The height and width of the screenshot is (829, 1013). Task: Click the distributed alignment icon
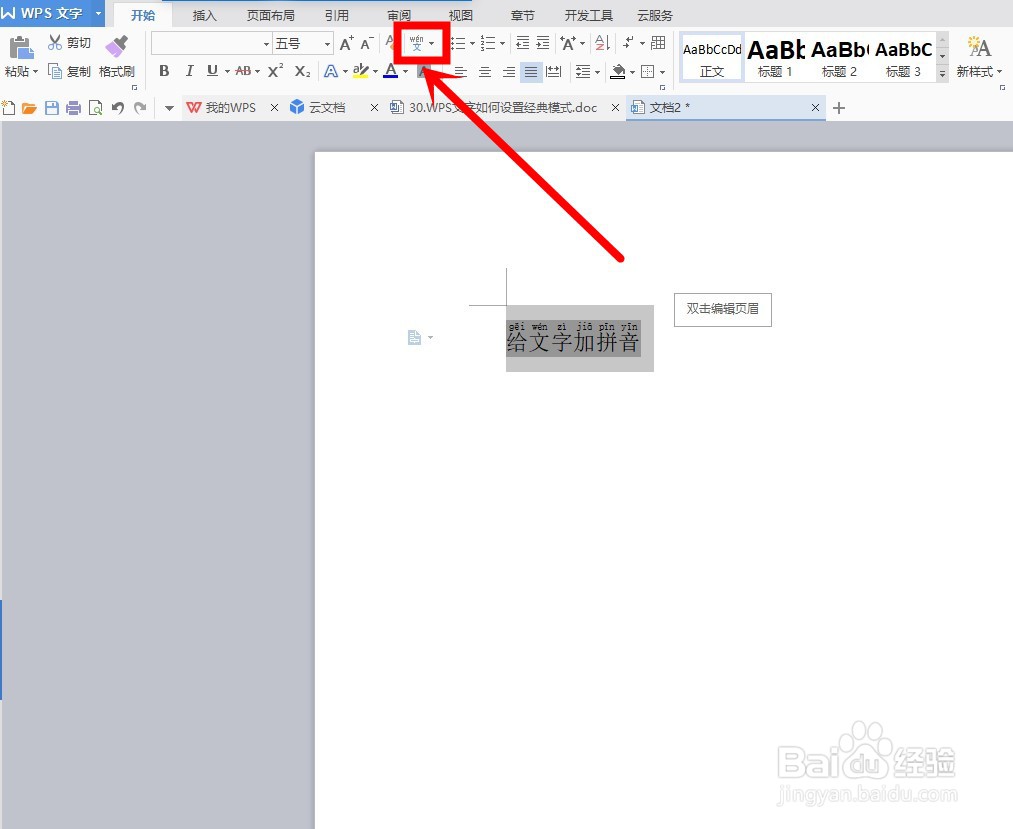pos(554,72)
